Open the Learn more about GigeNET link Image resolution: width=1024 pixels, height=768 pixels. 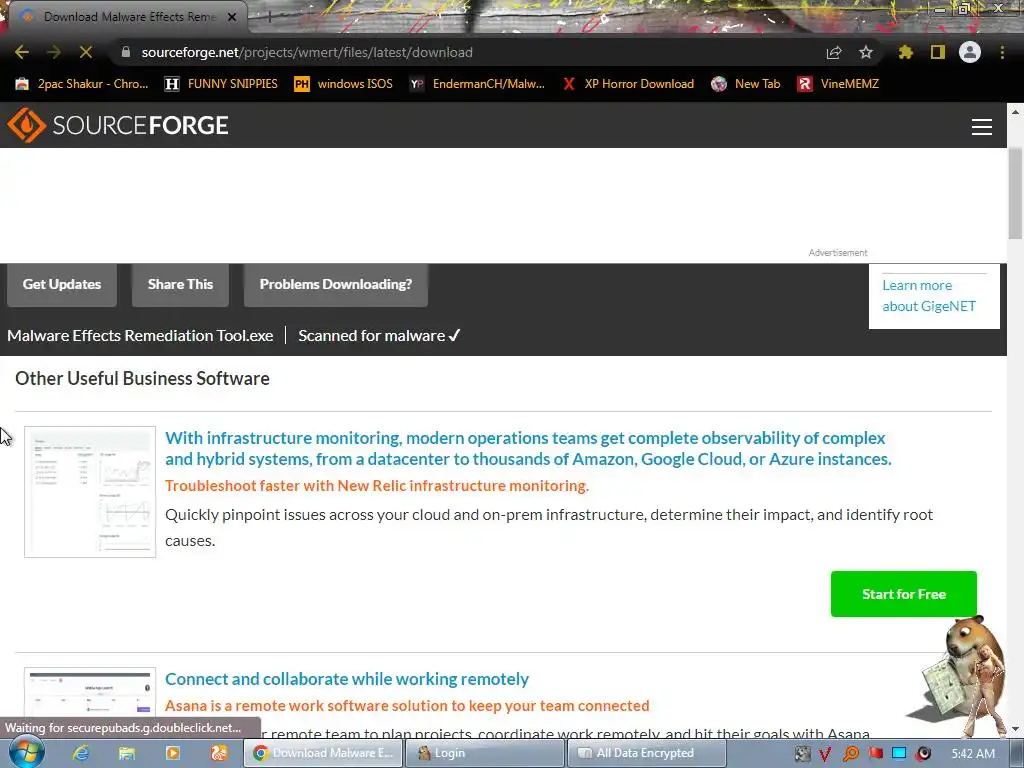click(x=929, y=296)
